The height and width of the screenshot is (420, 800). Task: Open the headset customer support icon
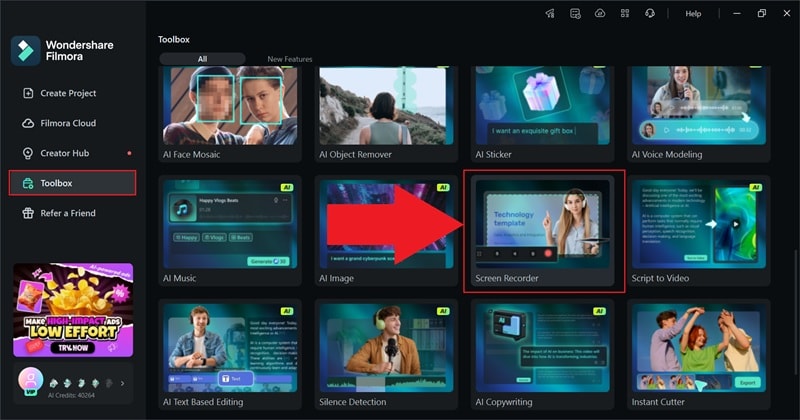pos(650,14)
